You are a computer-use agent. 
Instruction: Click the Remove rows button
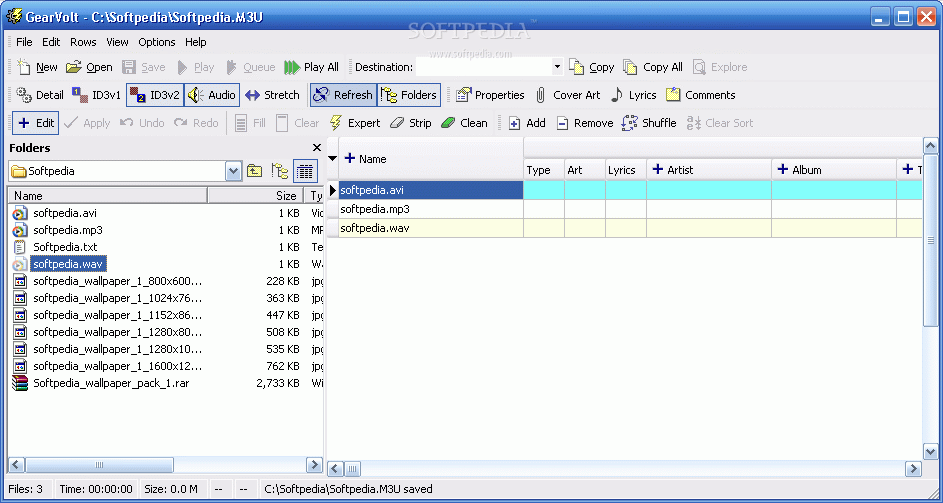click(x=584, y=123)
